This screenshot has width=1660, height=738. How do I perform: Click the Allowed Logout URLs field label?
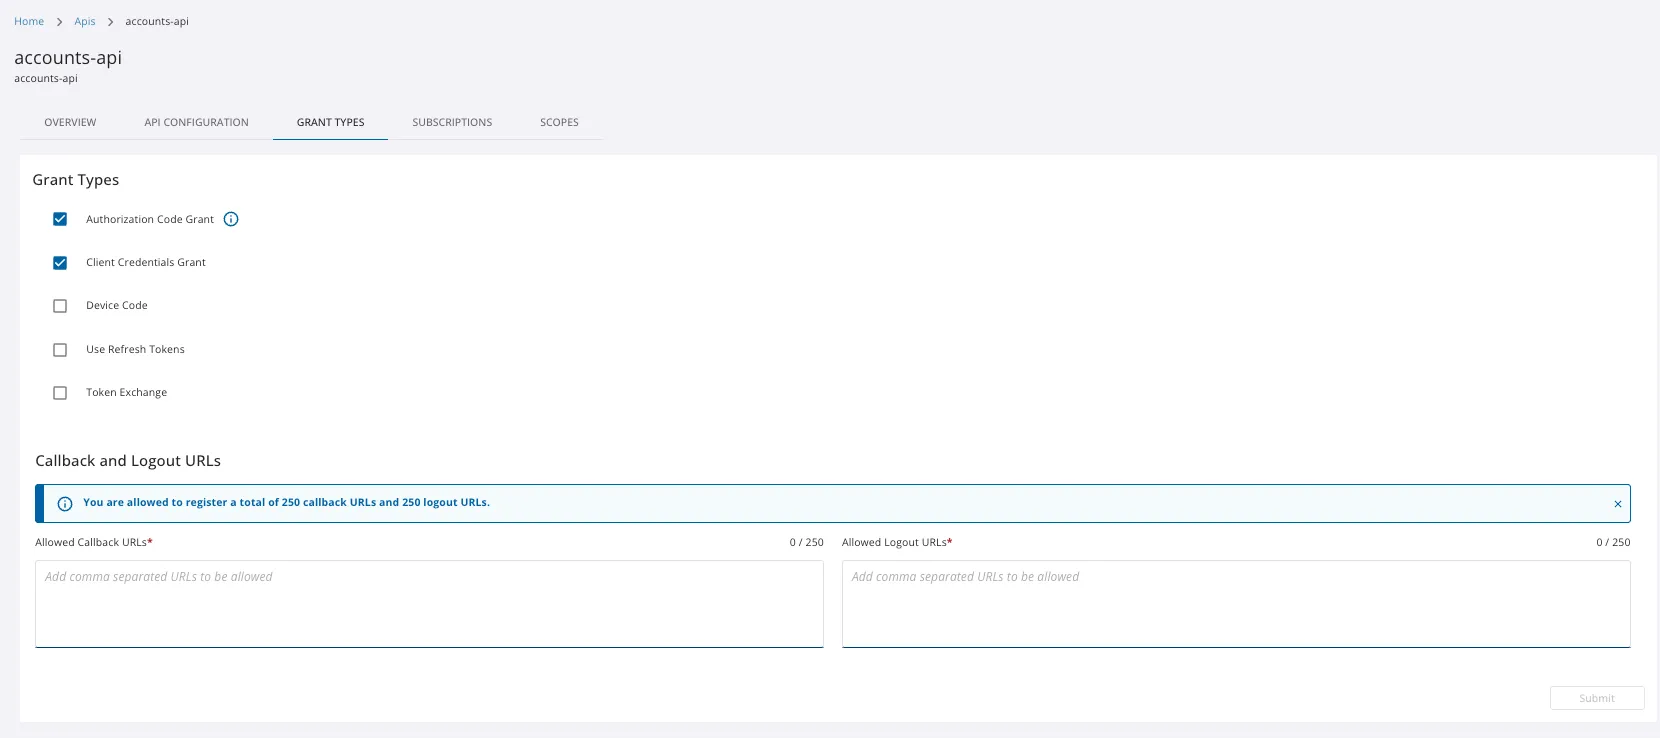[x=897, y=542]
